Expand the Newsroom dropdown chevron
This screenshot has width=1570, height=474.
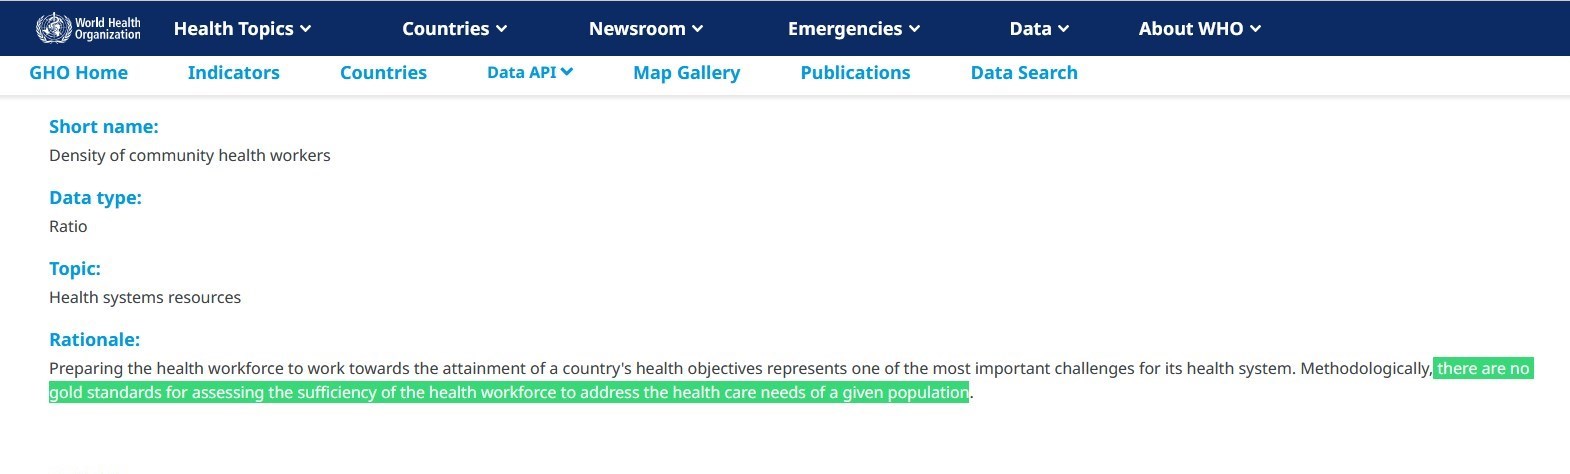pos(697,29)
